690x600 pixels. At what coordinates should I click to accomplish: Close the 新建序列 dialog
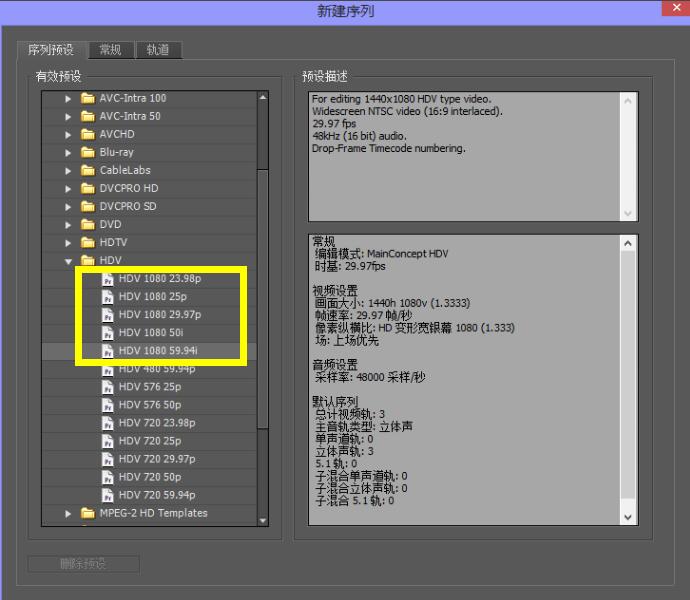tap(676, 8)
